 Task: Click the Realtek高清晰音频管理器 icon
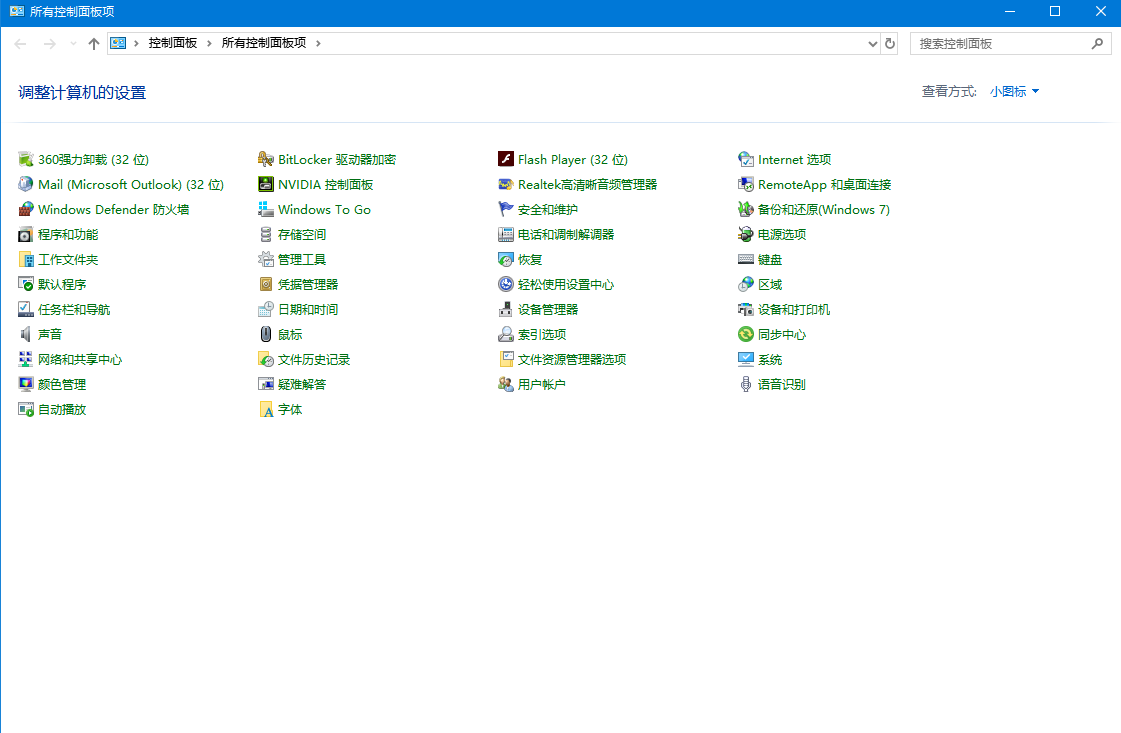coord(506,184)
